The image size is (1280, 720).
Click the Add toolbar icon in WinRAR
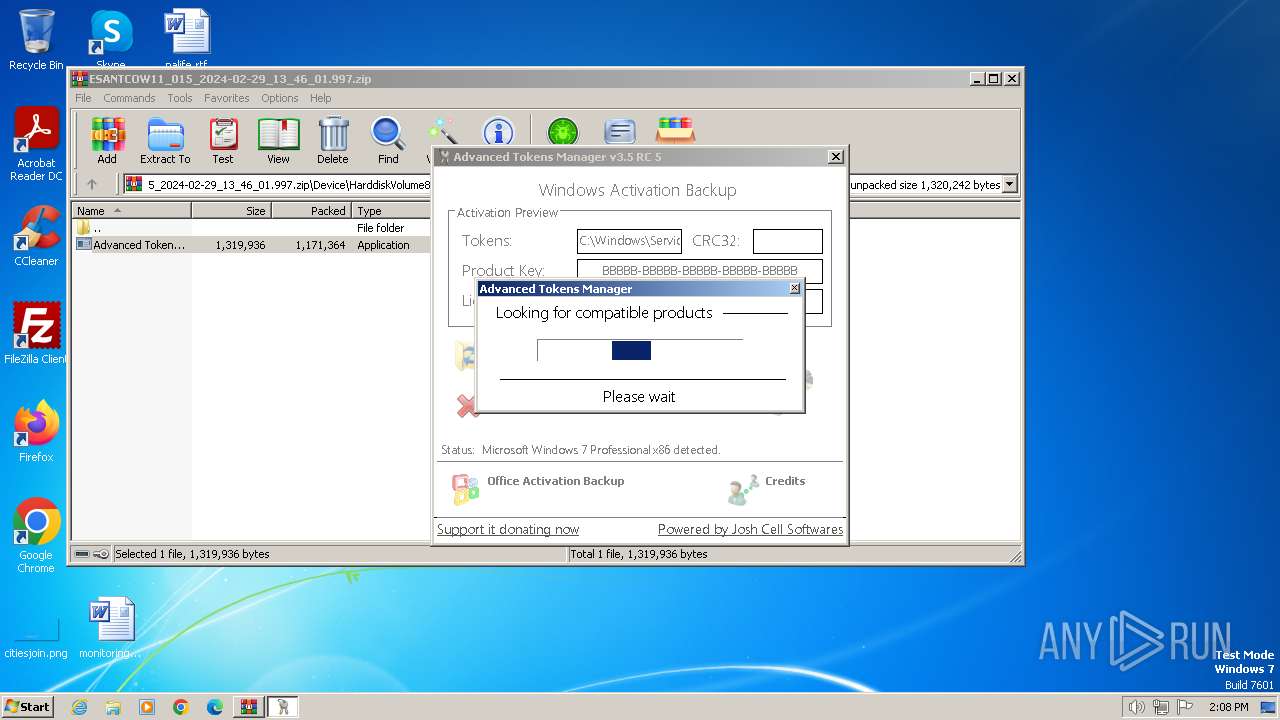(x=107, y=141)
